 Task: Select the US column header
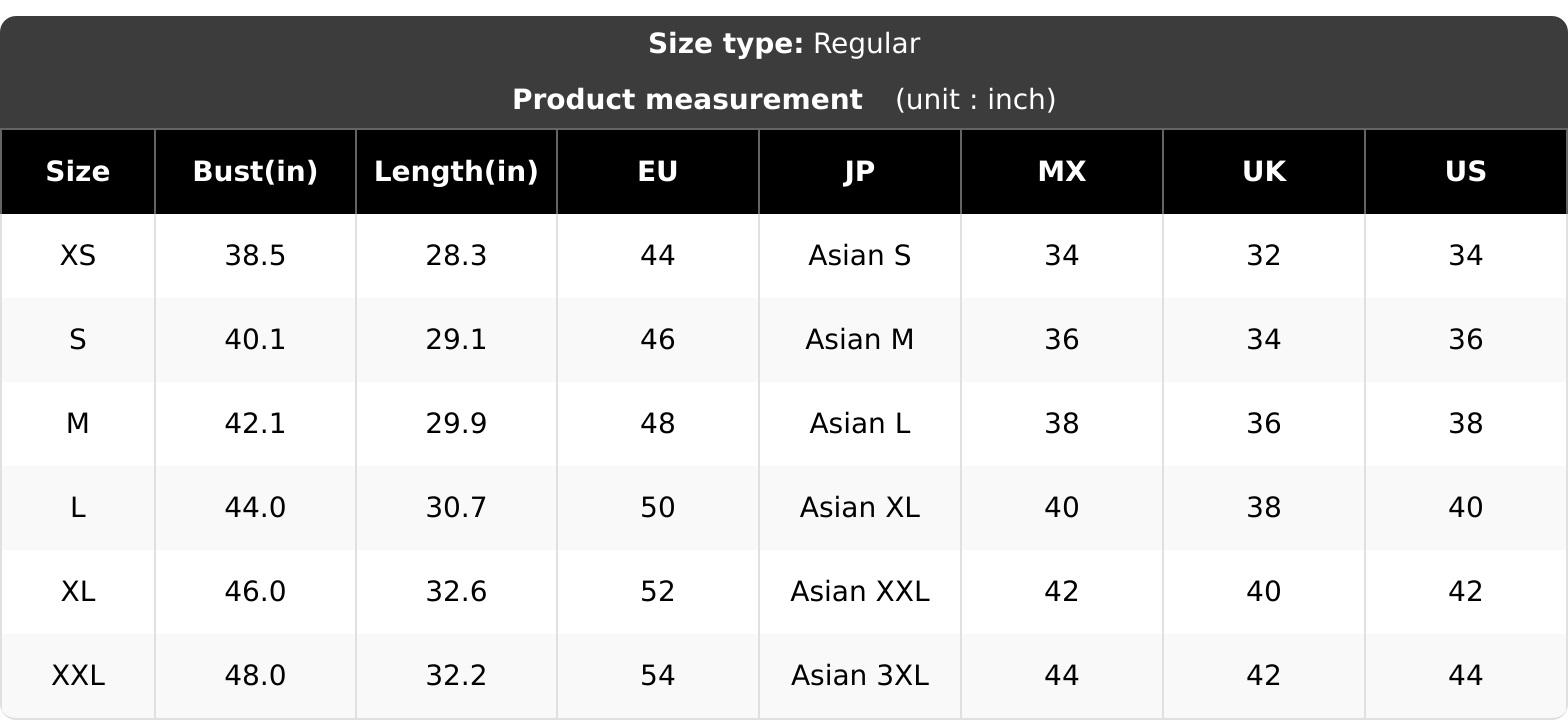pos(1466,172)
